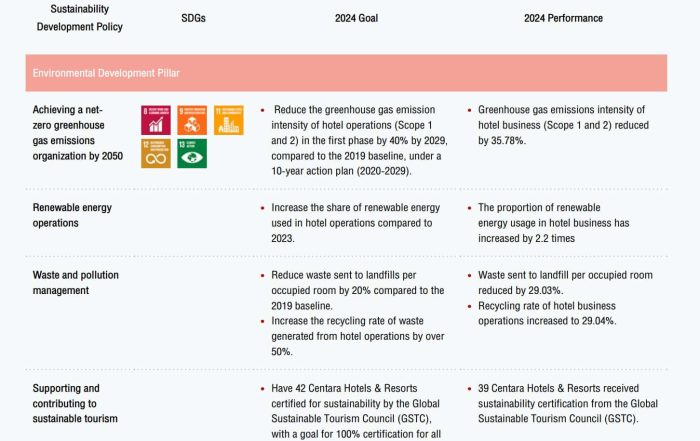This screenshot has height=441, width=700.
Task: Click the recycling rate 29.04% bullet
Action: coord(547,313)
